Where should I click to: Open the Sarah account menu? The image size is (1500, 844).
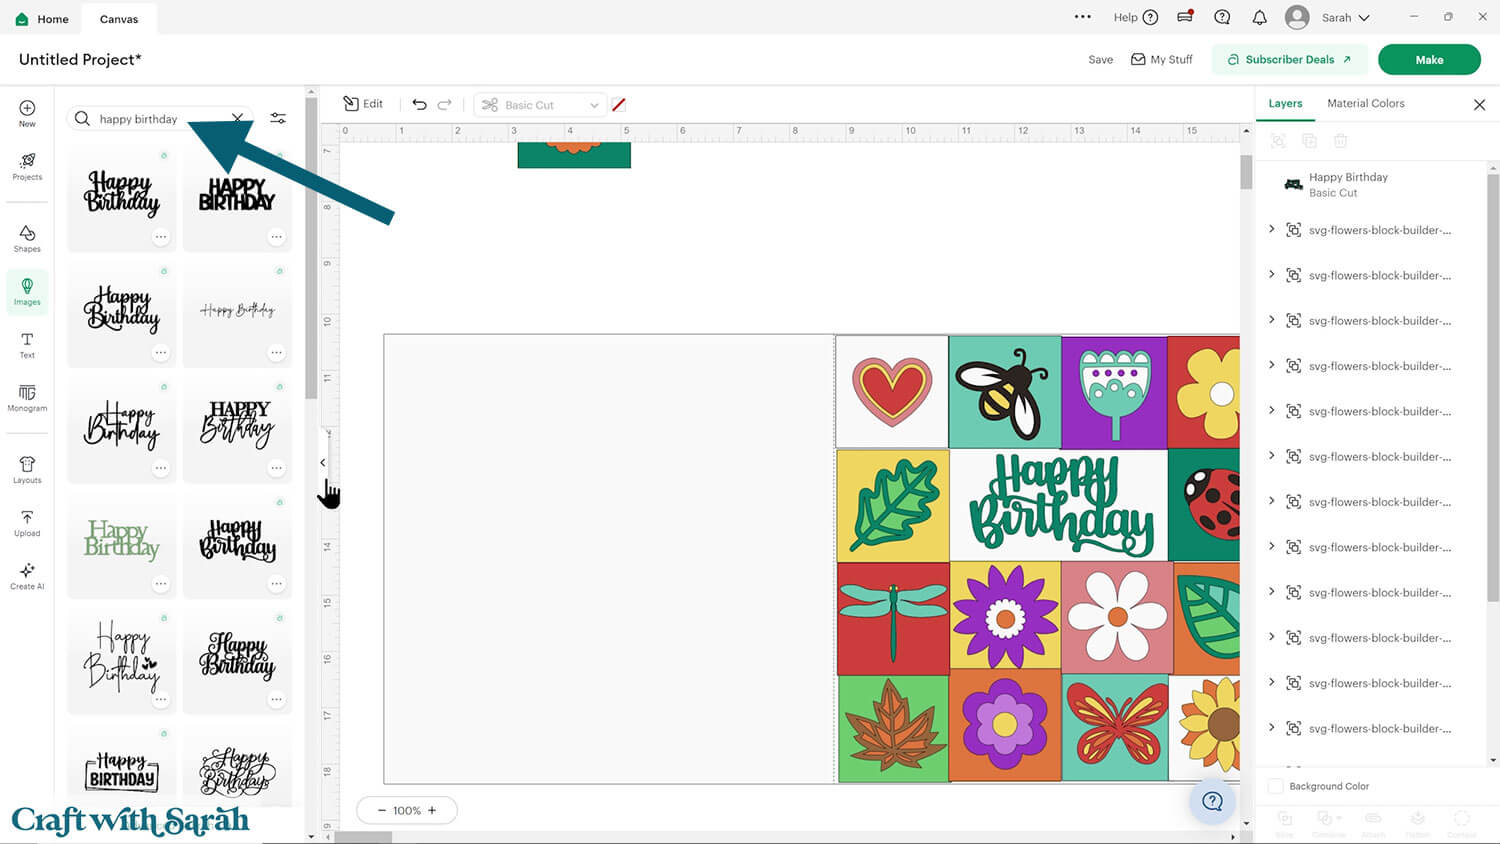(1328, 18)
